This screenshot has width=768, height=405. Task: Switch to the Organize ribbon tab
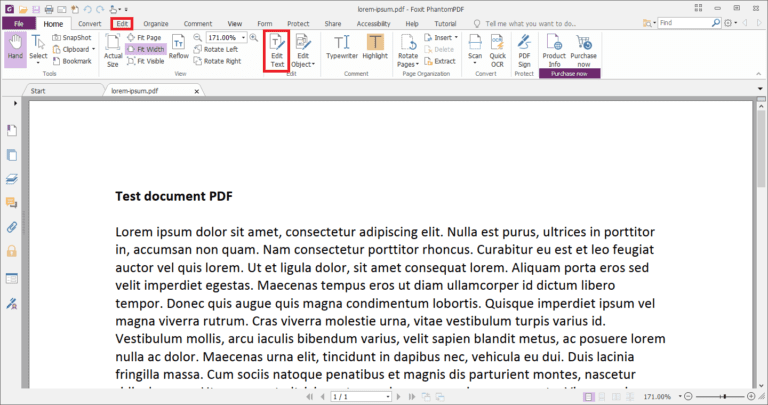(x=156, y=24)
